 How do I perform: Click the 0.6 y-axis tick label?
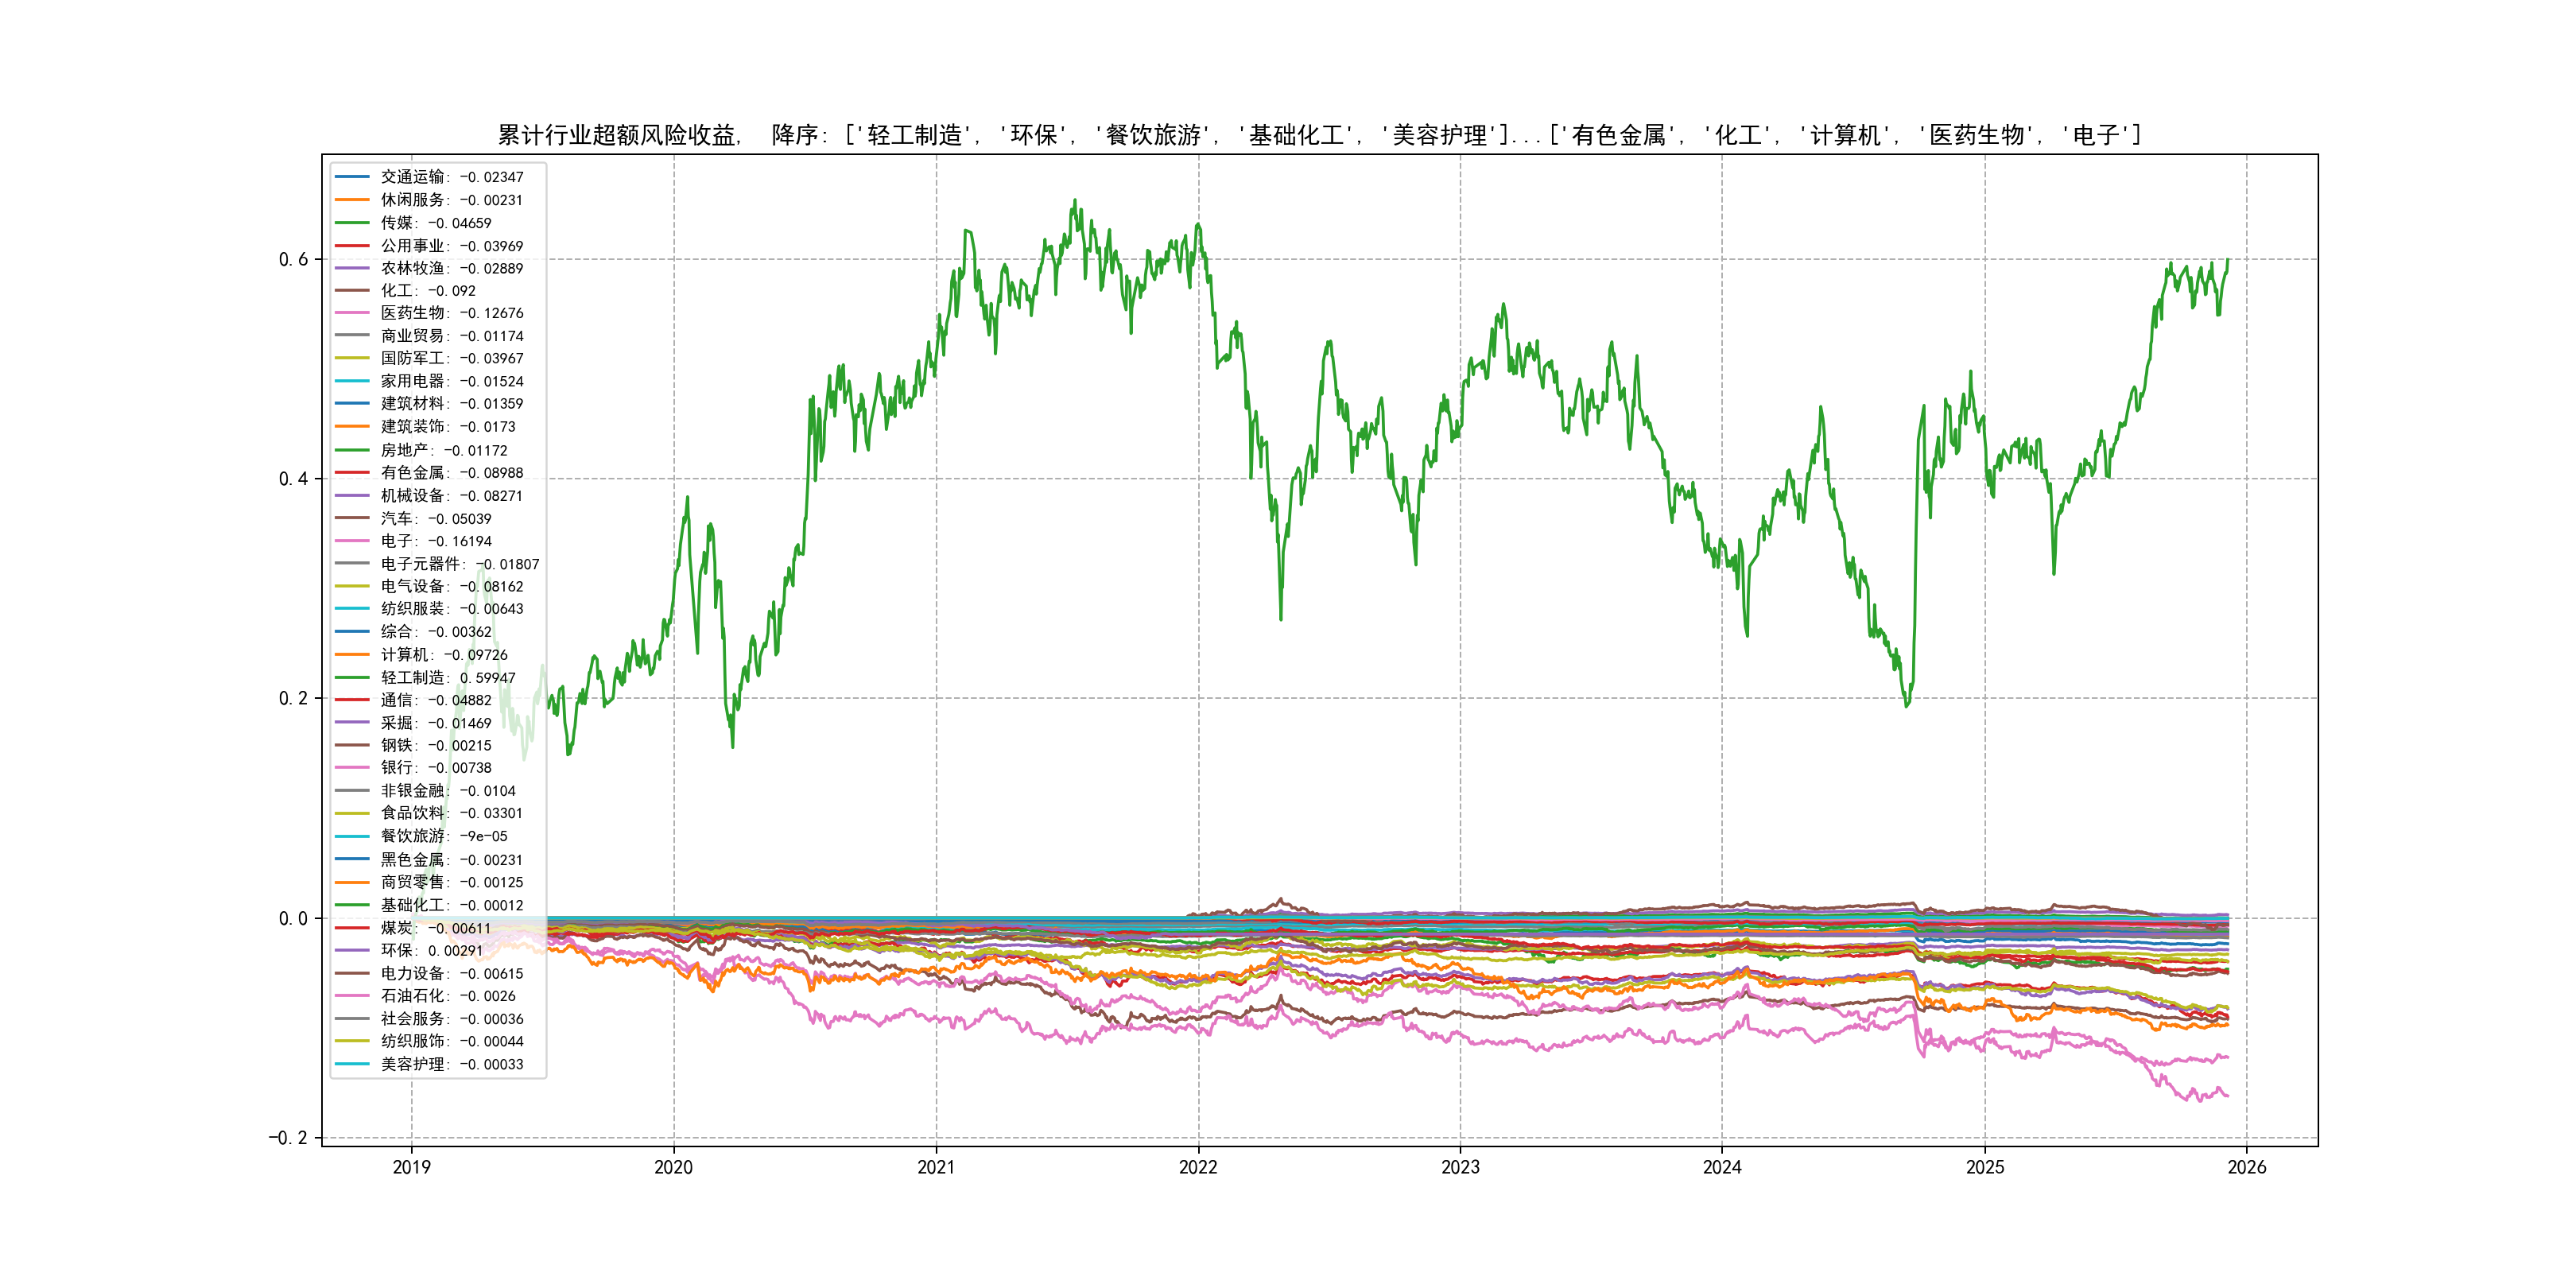pyautogui.click(x=293, y=259)
